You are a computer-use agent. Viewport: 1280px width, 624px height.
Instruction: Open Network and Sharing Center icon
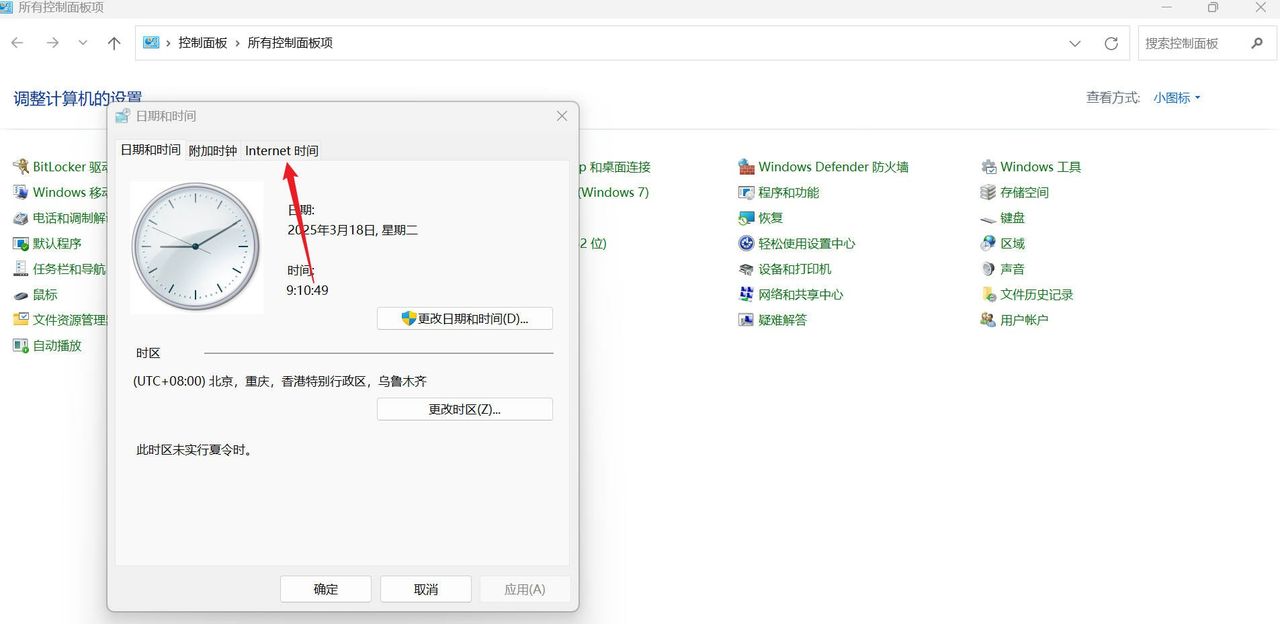click(x=746, y=295)
